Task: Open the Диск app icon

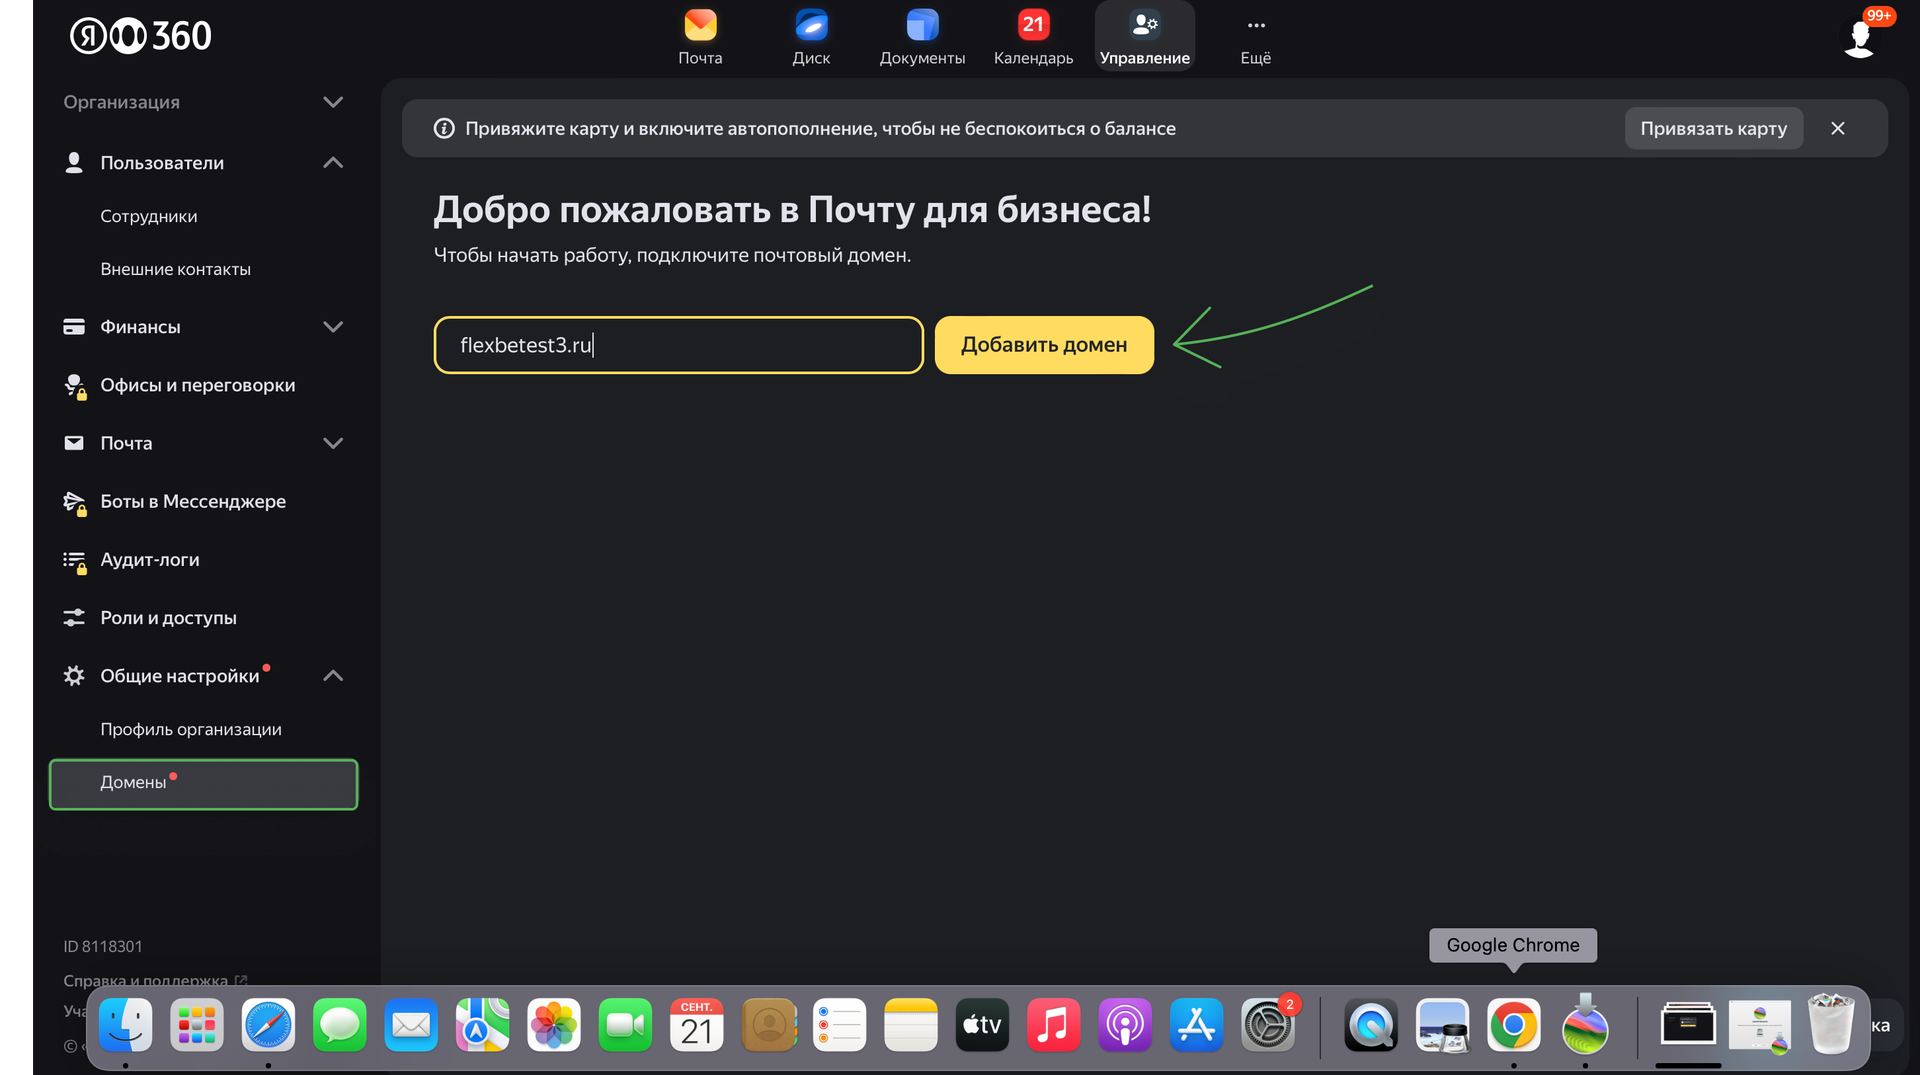Action: click(x=811, y=27)
